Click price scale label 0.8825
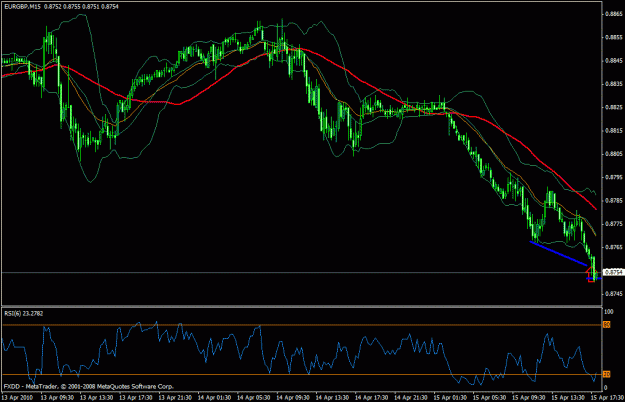 click(614, 107)
